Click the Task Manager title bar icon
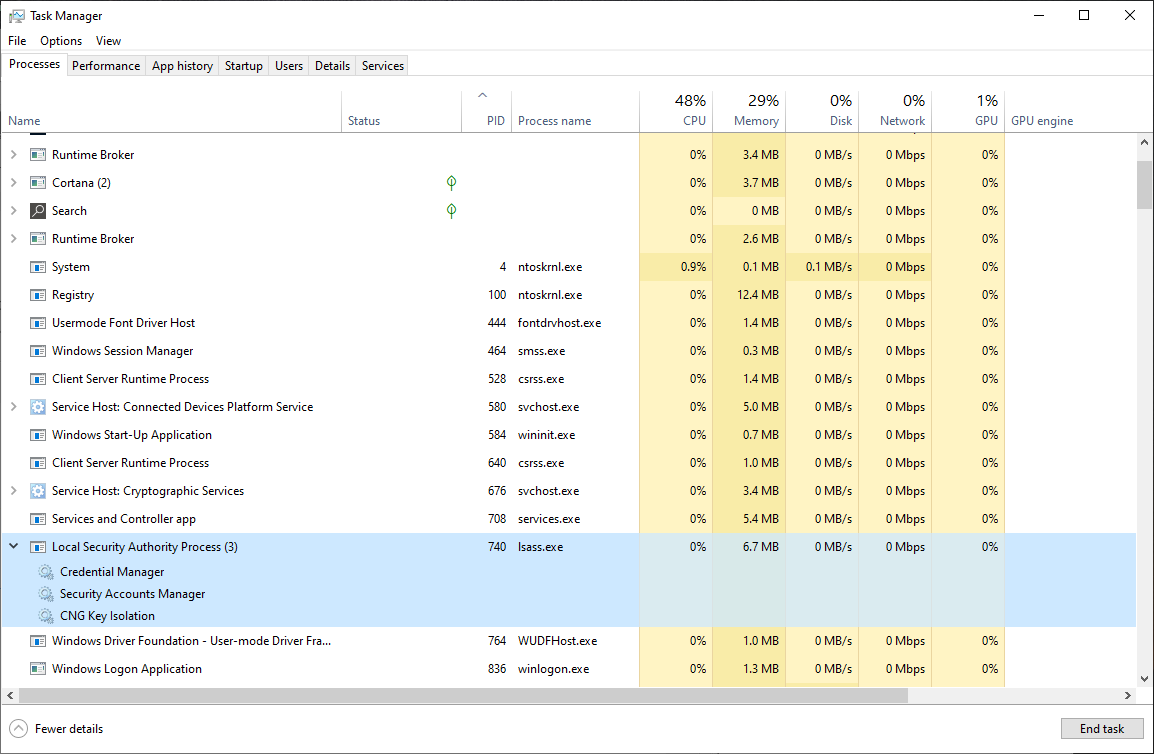1154x754 pixels. (x=16, y=15)
